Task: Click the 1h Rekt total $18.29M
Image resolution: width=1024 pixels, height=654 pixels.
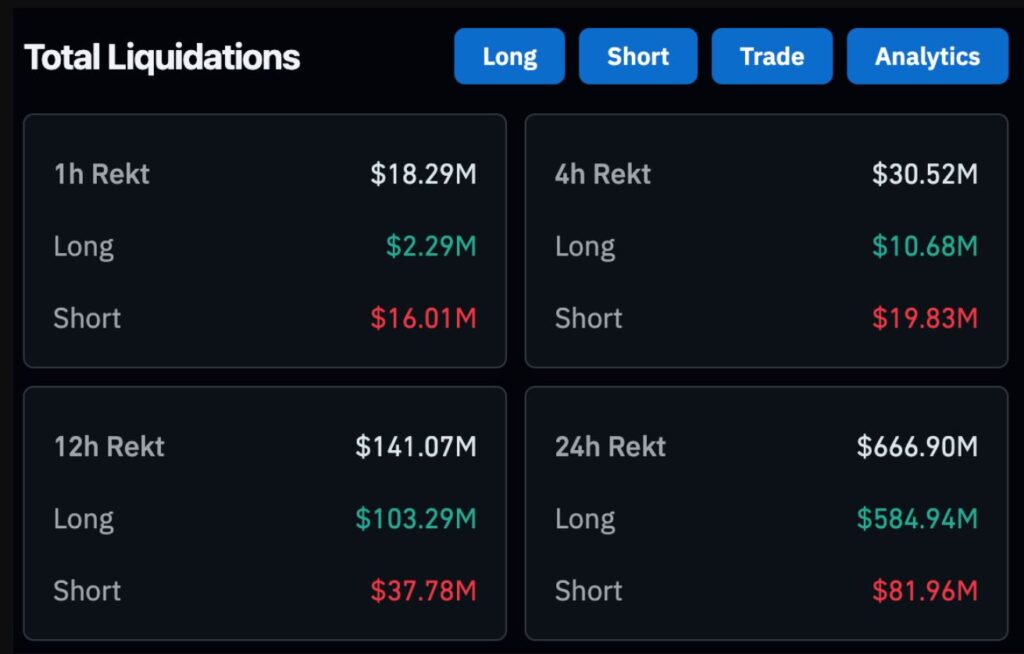Action: pyautogui.click(x=423, y=174)
